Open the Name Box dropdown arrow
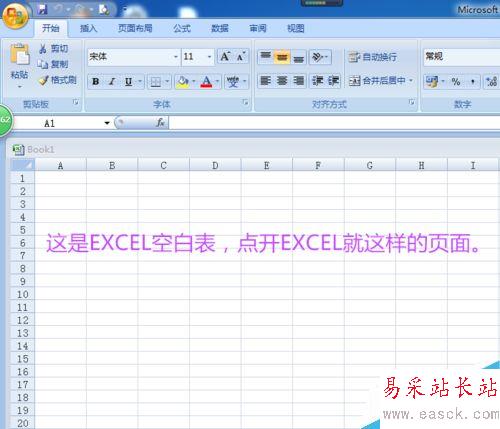 point(107,123)
